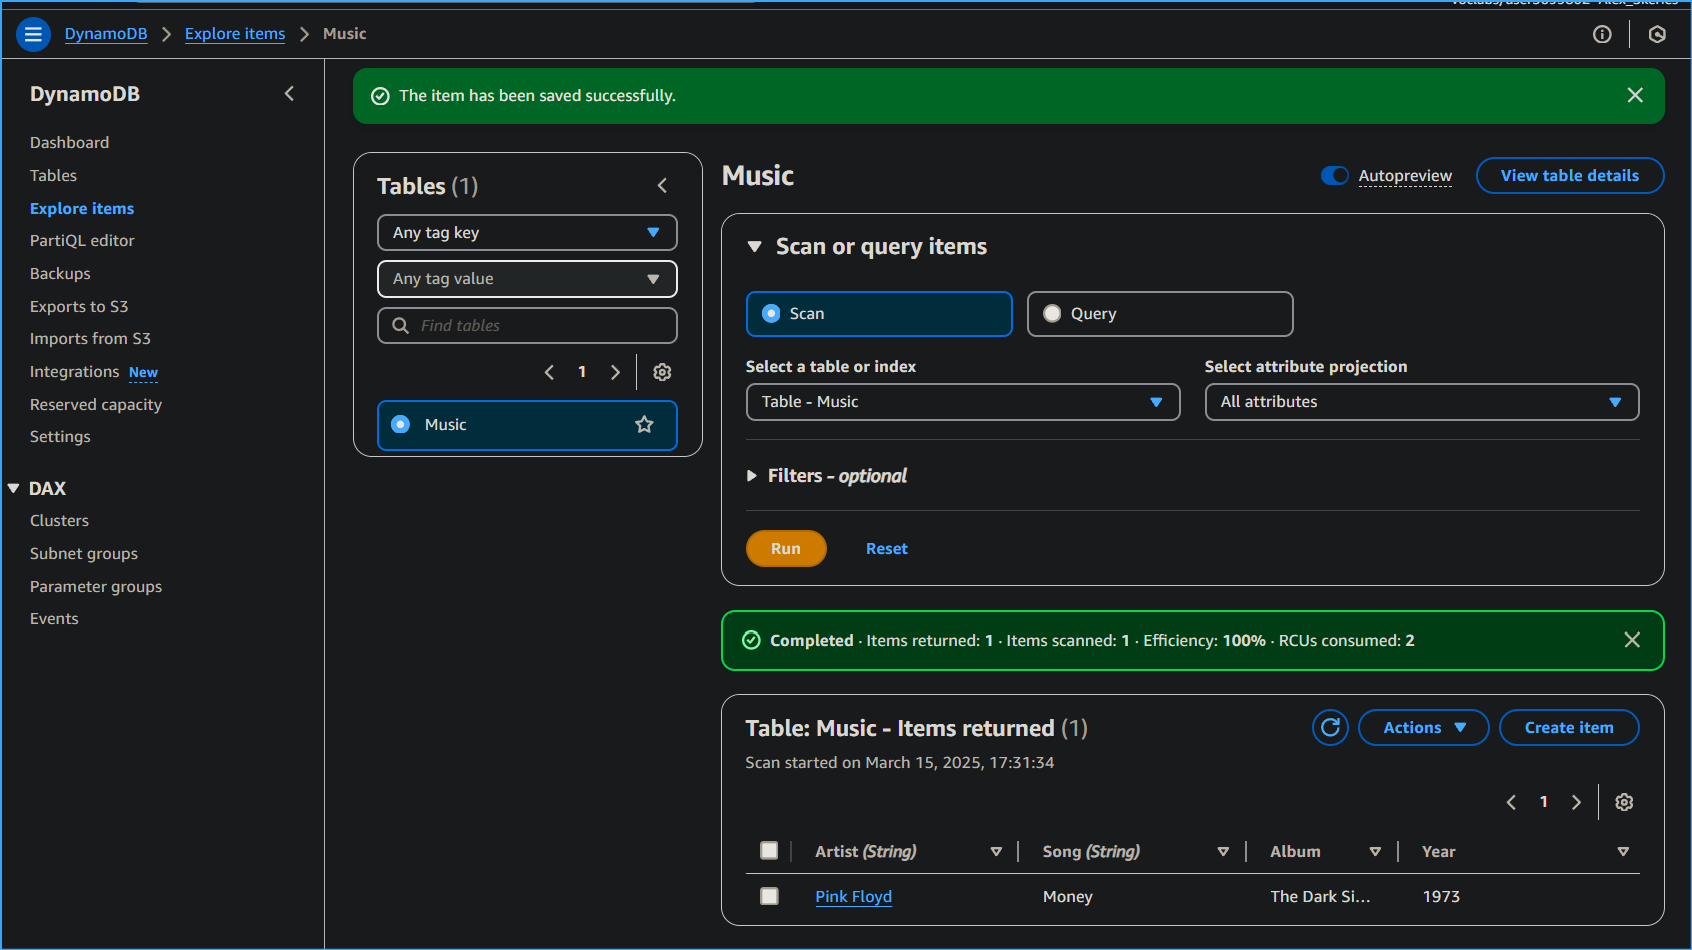1692x950 pixels.
Task: Click the info icon in top bar
Action: pyautogui.click(x=1602, y=34)
